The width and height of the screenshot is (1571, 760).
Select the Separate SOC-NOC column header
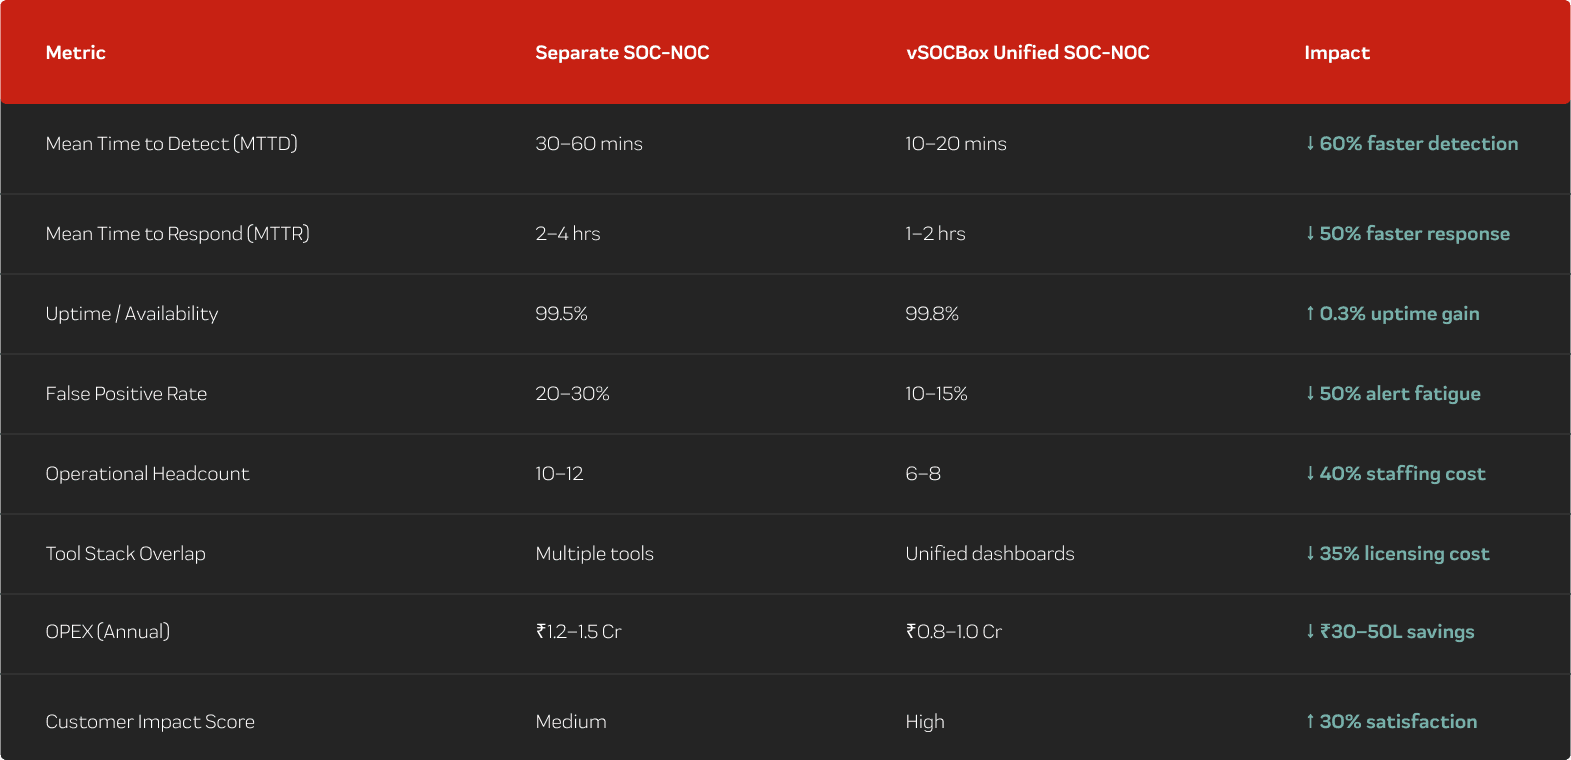point(622,53)
